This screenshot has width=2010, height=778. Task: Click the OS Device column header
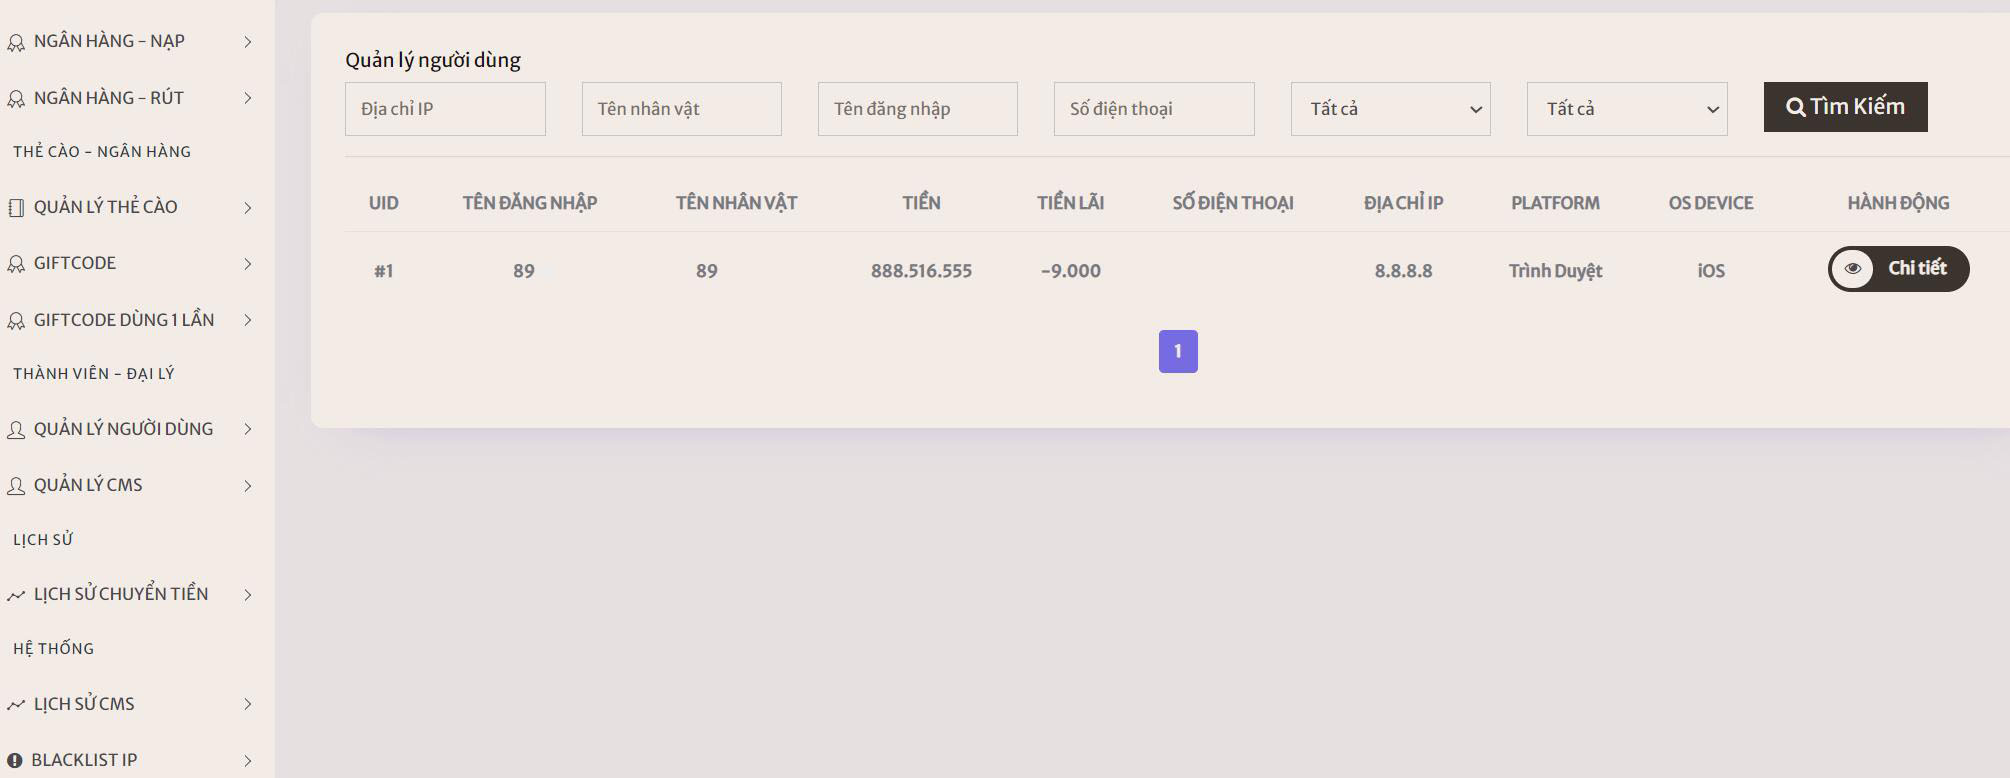[1711, 203]
